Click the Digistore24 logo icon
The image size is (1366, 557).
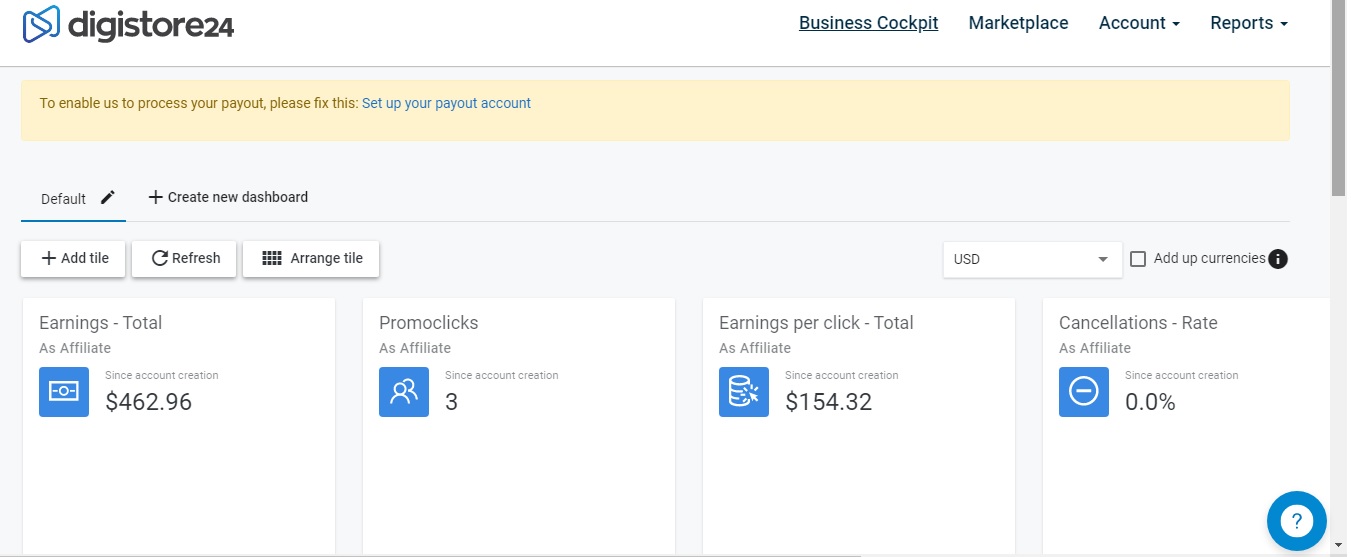point(42,24)
